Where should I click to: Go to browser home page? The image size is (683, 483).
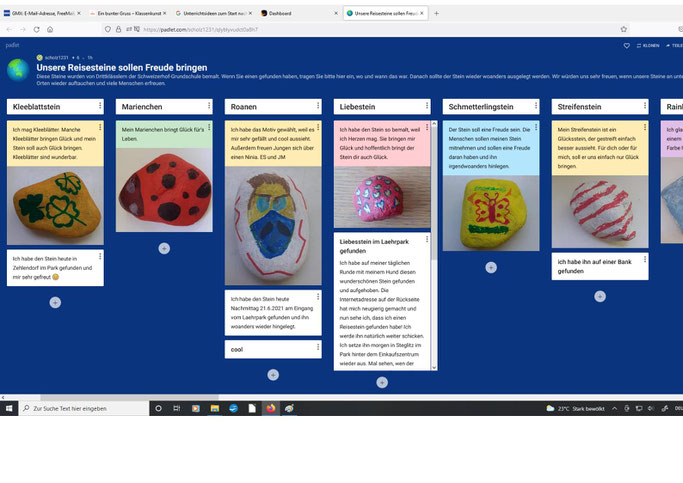click(x=50, y=29)
